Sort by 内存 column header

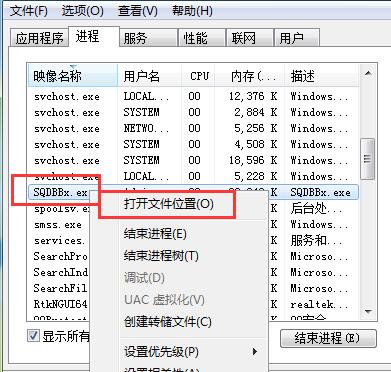[x=250, y=76]
